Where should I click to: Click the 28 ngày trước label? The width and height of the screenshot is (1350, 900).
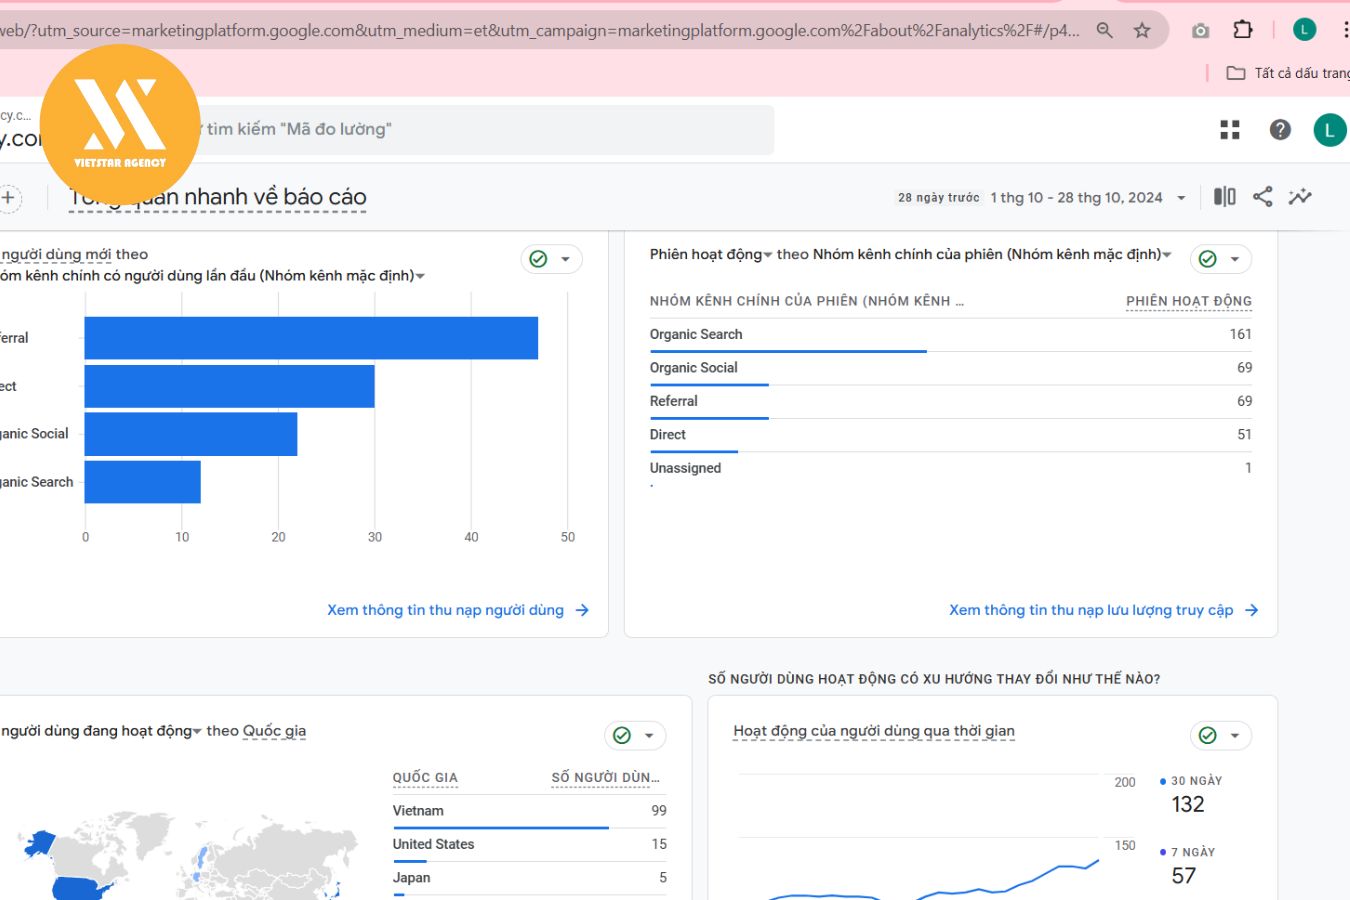click(x=938, y=198)
